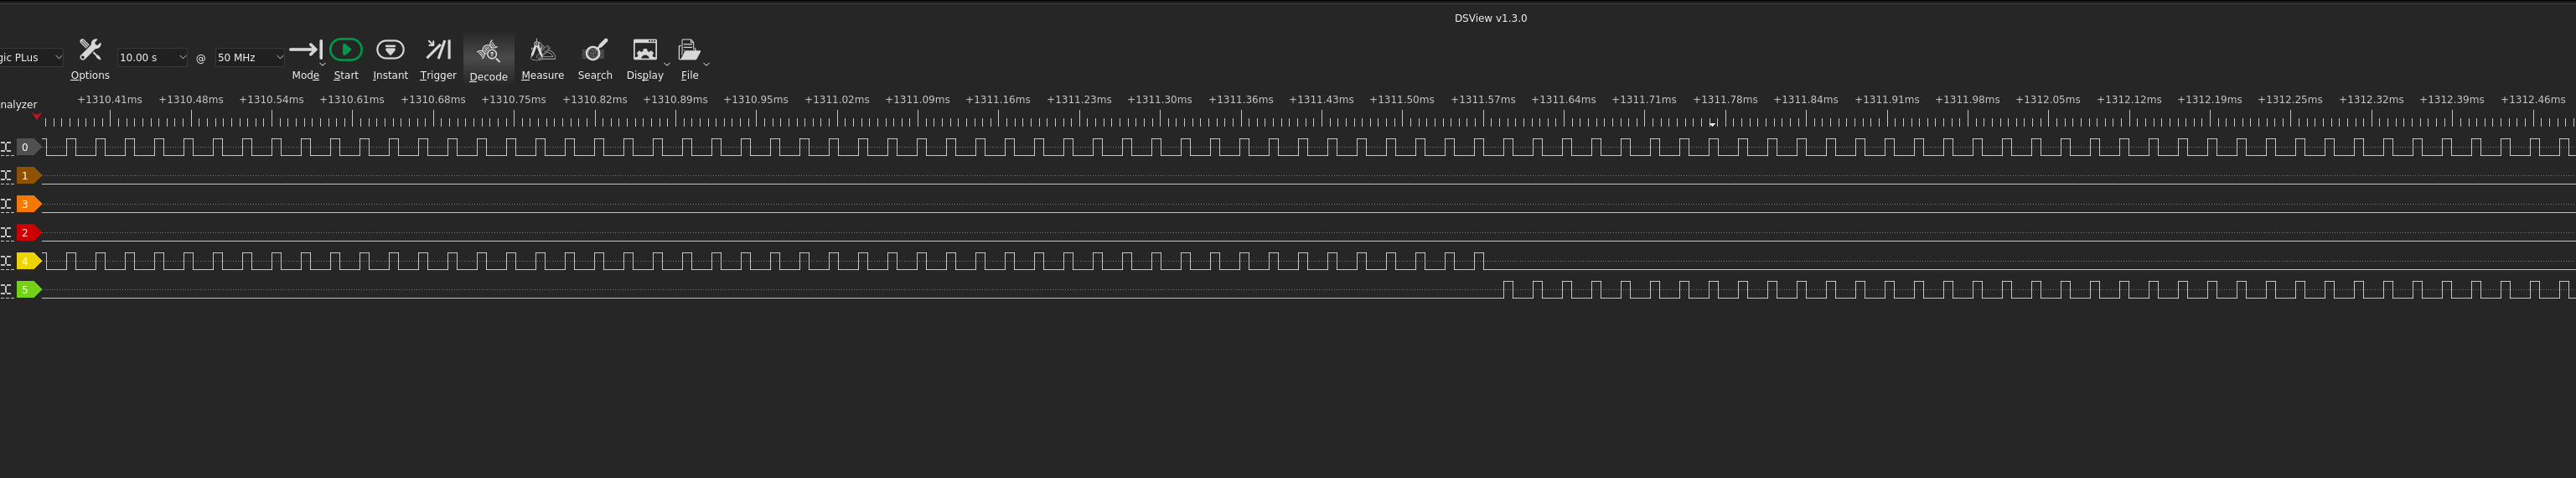Click the ruler at +1312.46ms
The image size is (2576, 478).
[2532, 99]
